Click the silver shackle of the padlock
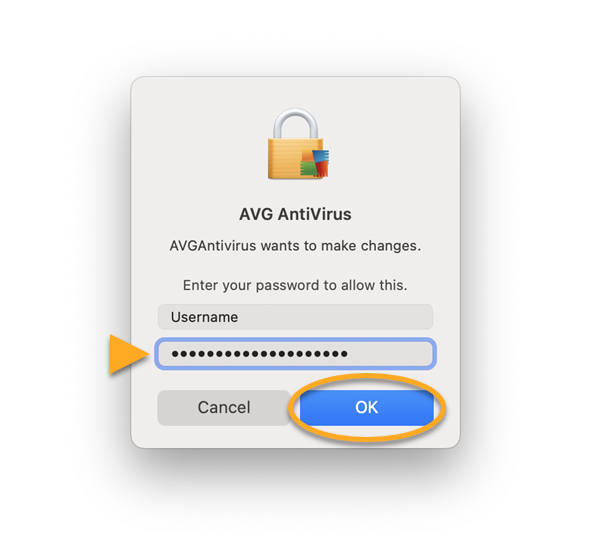The height and width of the screenshot is (538, 600). click(x=295, y=123)
